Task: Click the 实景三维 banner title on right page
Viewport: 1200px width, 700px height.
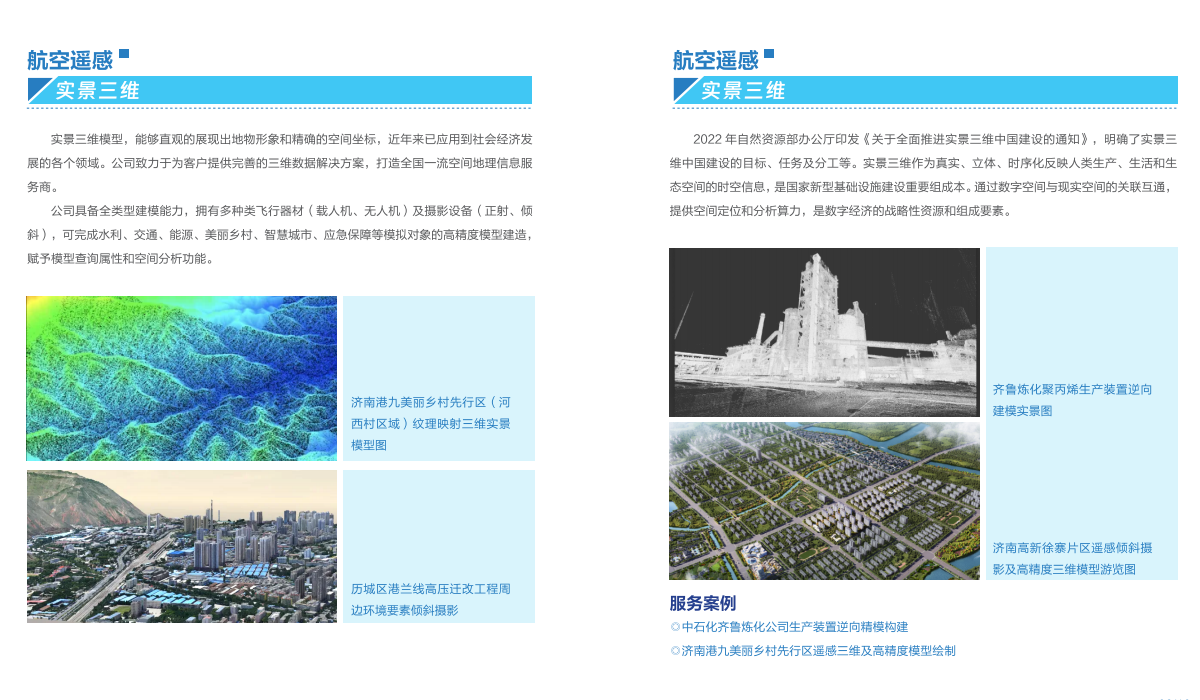Action: [743, 91]
